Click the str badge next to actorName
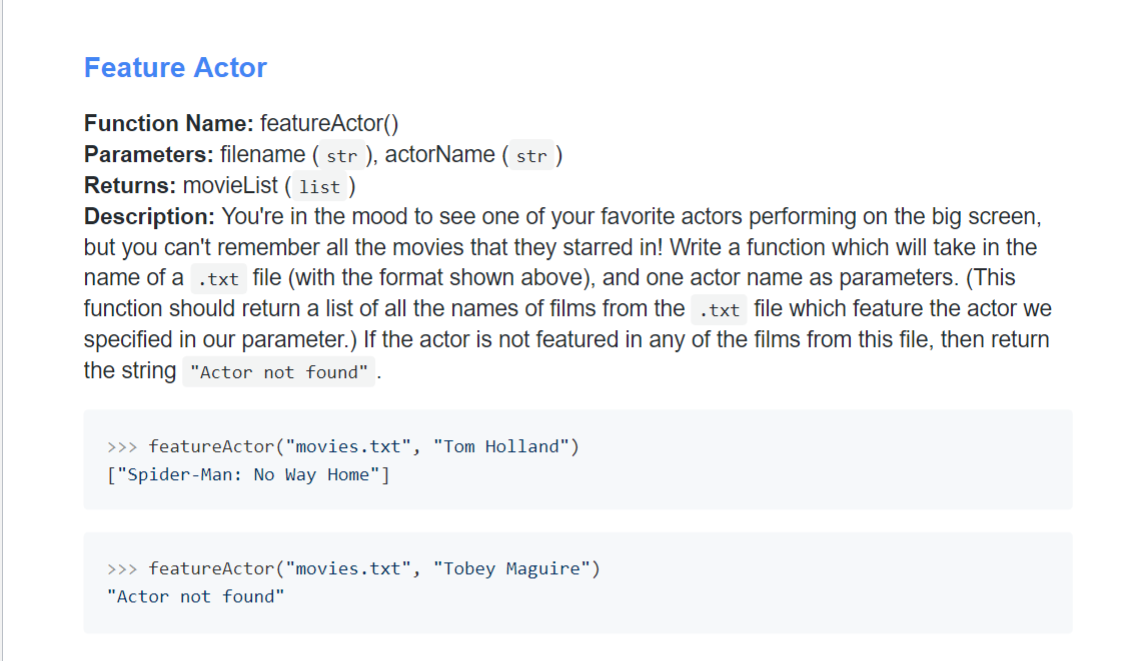Image resolution: width=1148 pixels, height=661 pixels. (531, 155)
